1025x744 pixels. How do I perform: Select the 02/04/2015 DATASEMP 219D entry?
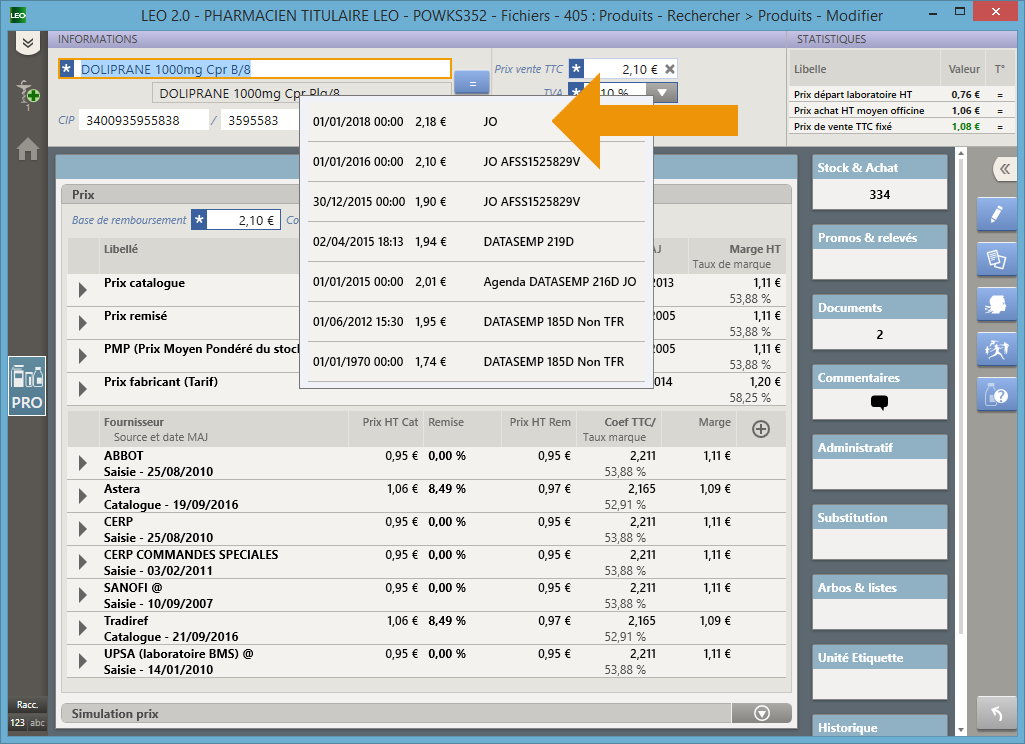pos(476,242)
